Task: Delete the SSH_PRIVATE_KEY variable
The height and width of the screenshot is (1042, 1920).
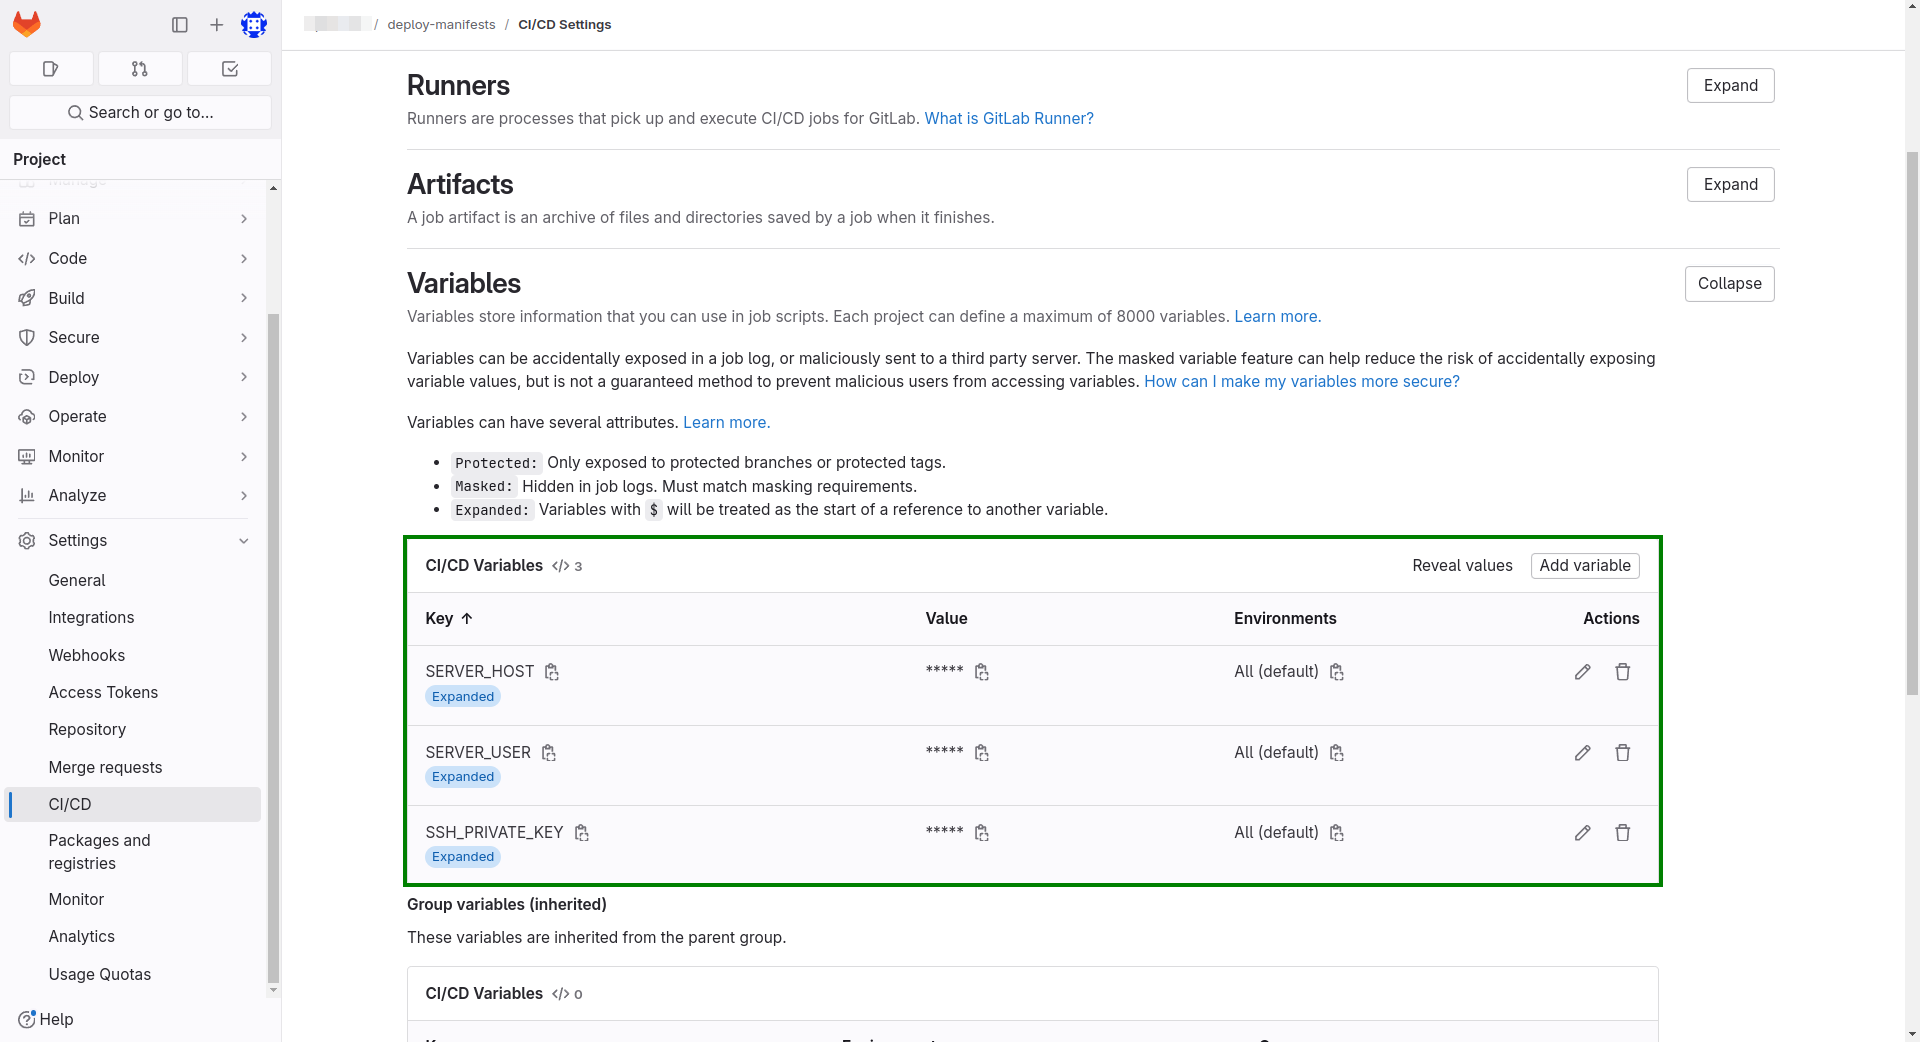Action: [x=1623, y=833]
